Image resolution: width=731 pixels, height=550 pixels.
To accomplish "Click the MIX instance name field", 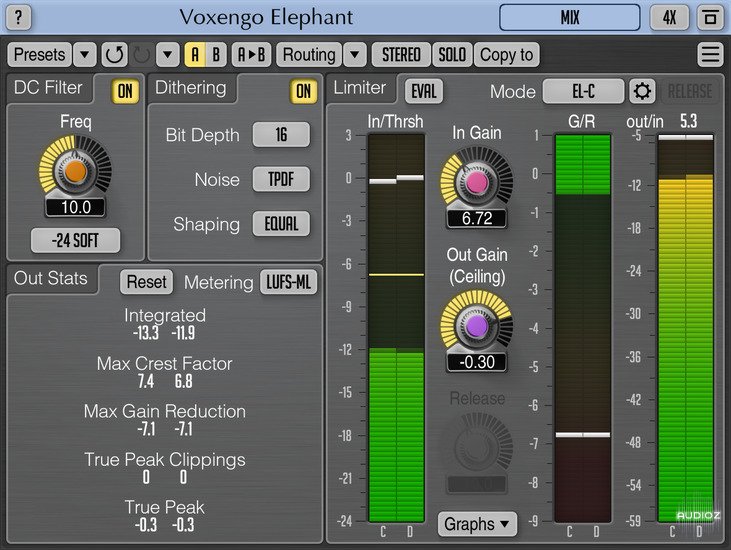I will pyautogui.click(x=570, y=18).
